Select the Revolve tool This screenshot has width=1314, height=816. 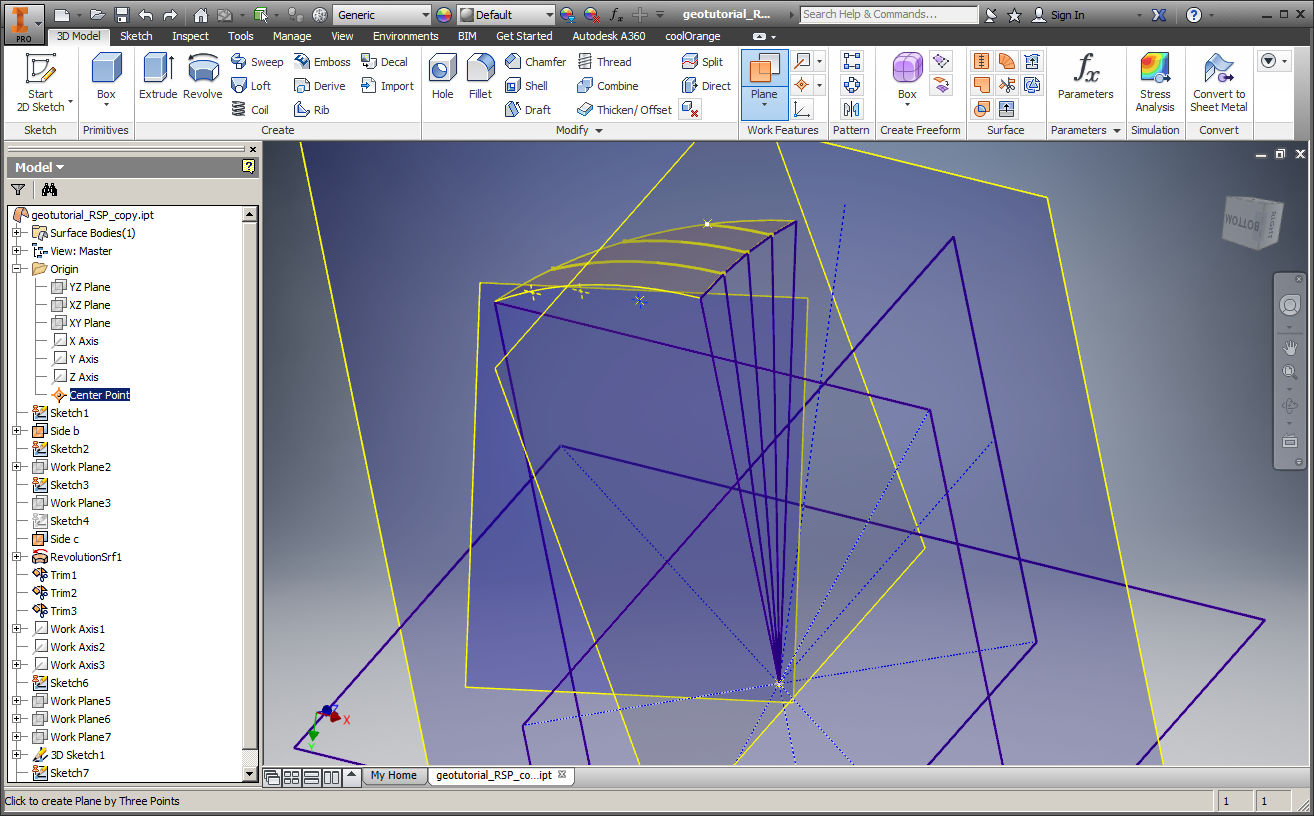[x=203, y=77]
